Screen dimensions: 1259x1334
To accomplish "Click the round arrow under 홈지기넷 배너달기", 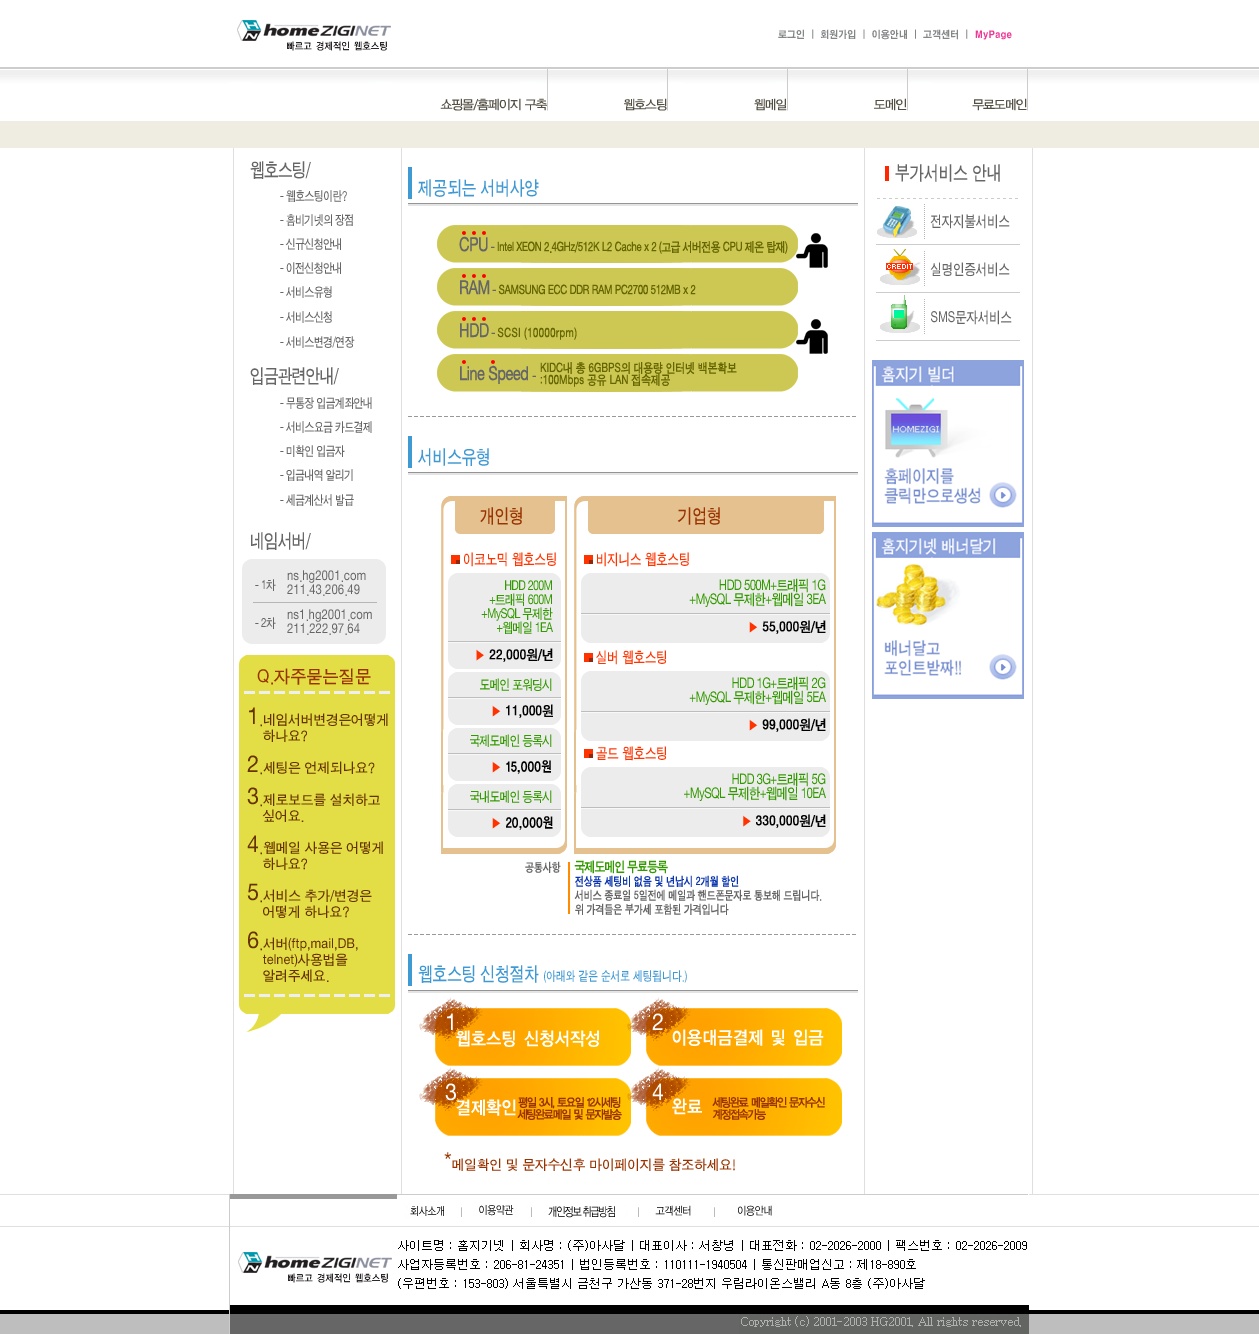I will (1002, 667).
